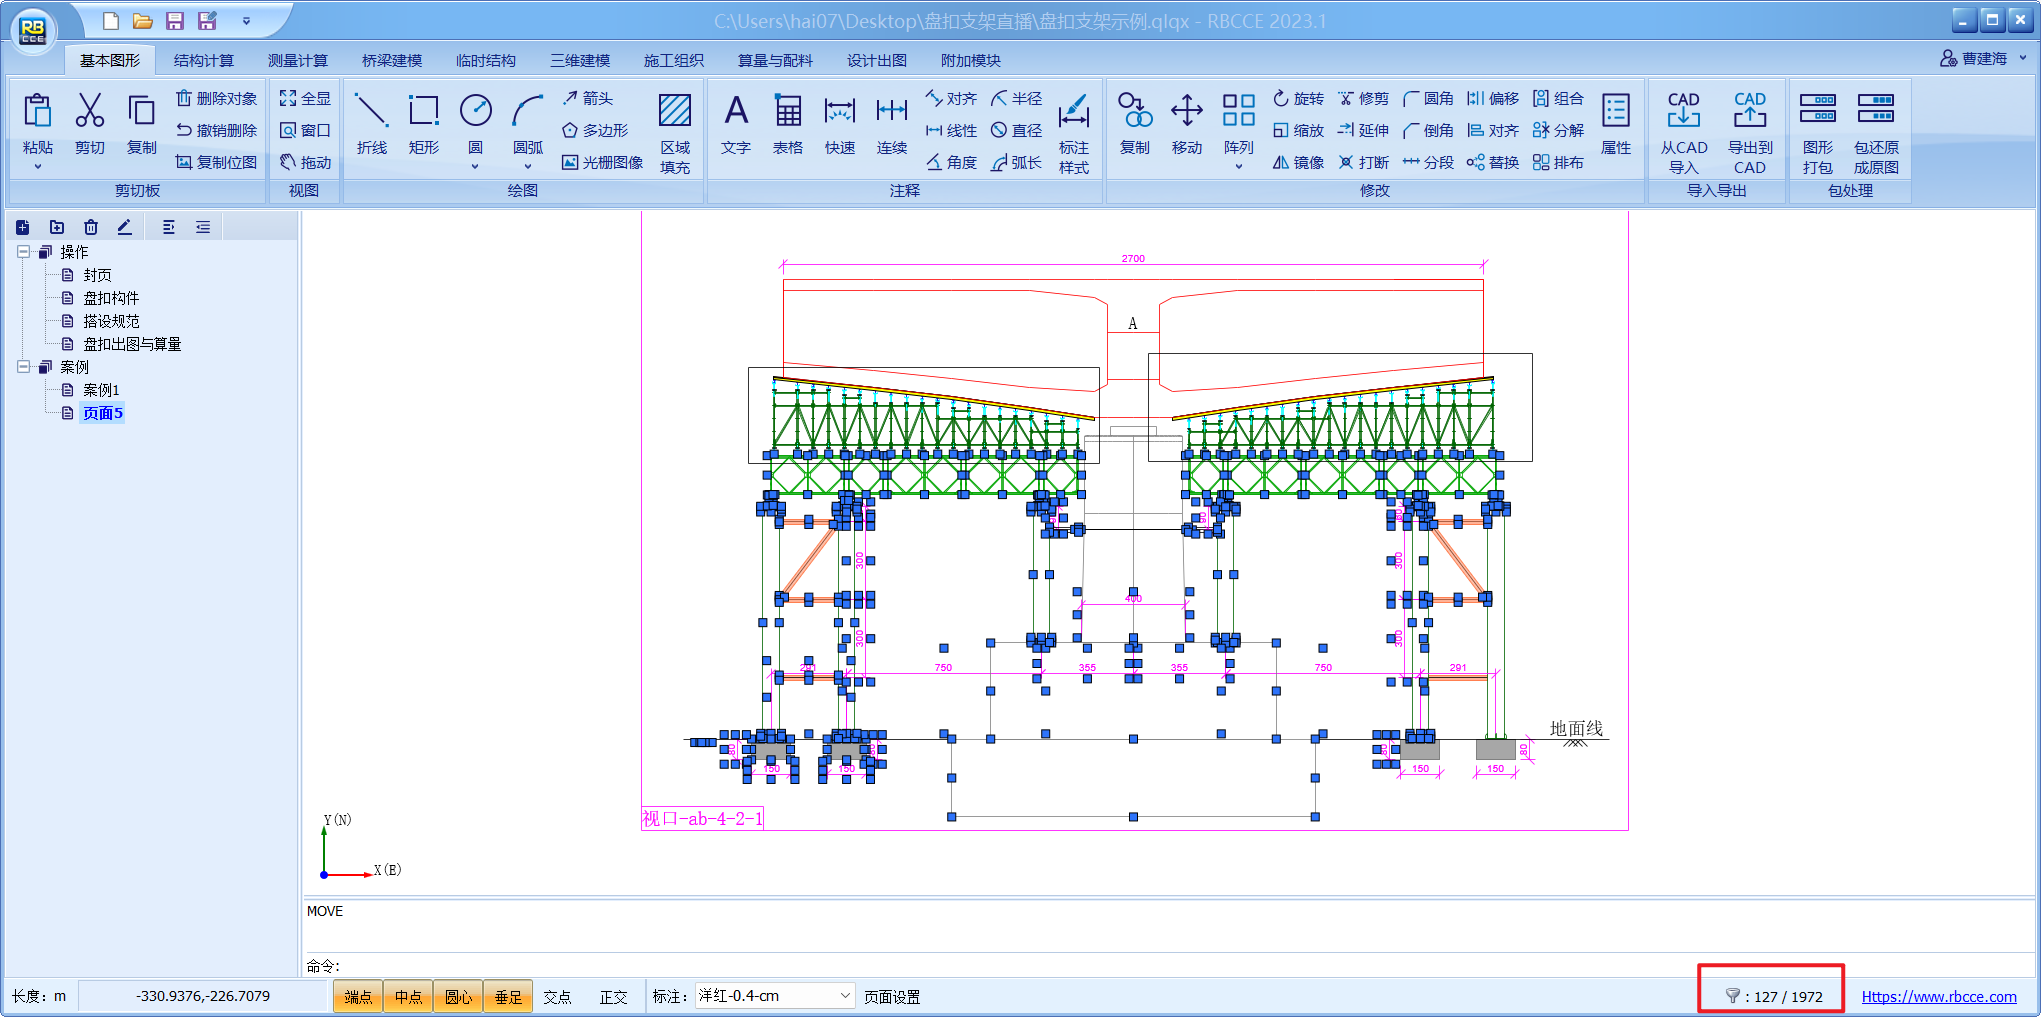This screenshot has width=2041, height=1017.
Task: Click the Cut (剪切) scissors icon
Action: click(90, 111)
